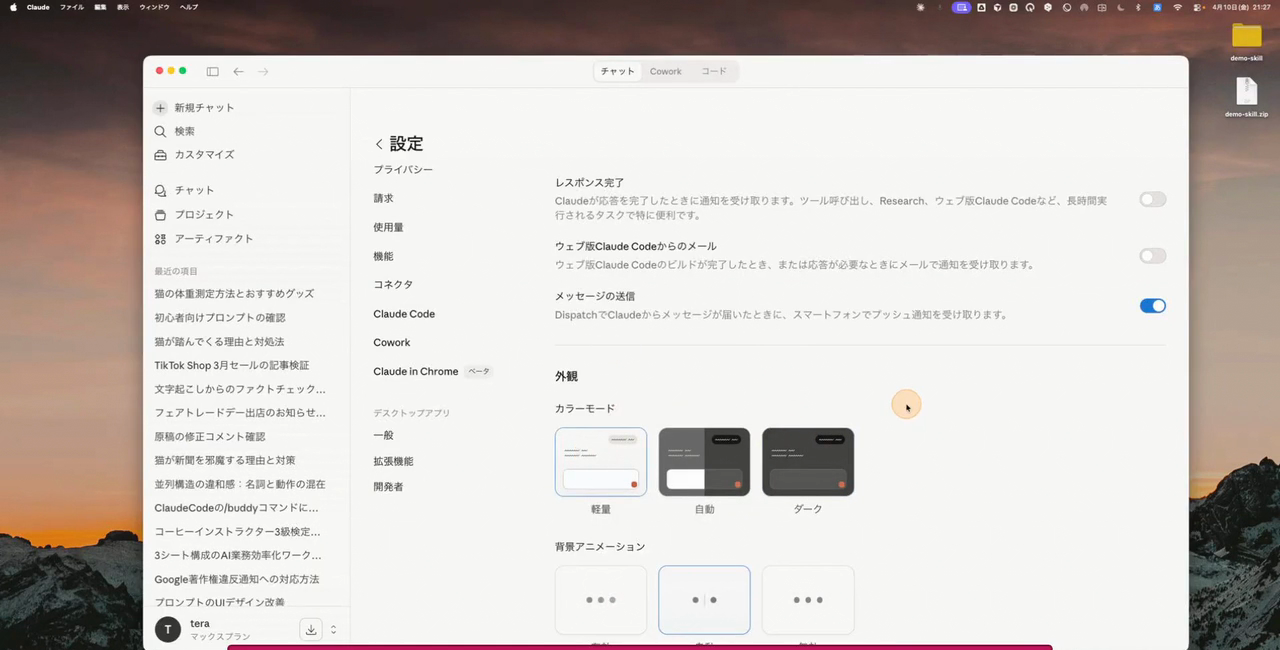Open チャット via the speech-bubble icon
Screen dimensions: 1280x650
click(160, 190)
